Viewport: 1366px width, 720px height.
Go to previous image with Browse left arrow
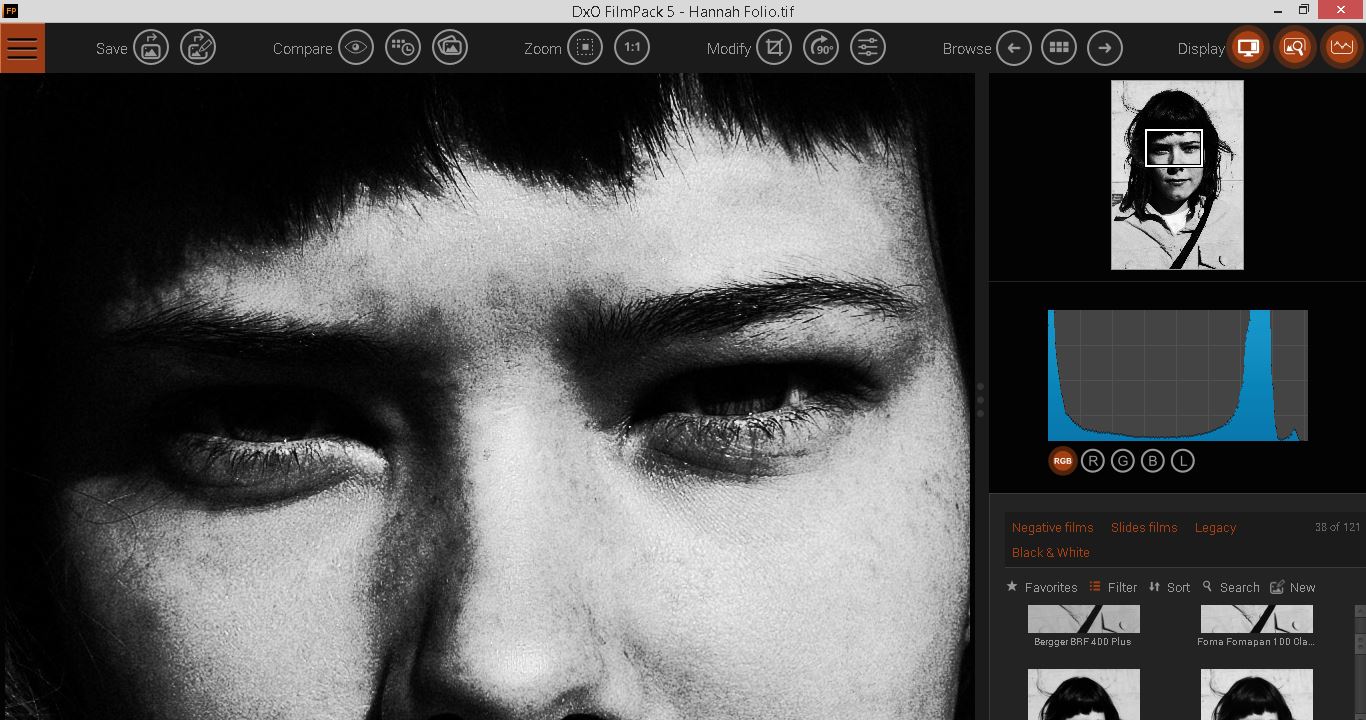pos(1014,48)
